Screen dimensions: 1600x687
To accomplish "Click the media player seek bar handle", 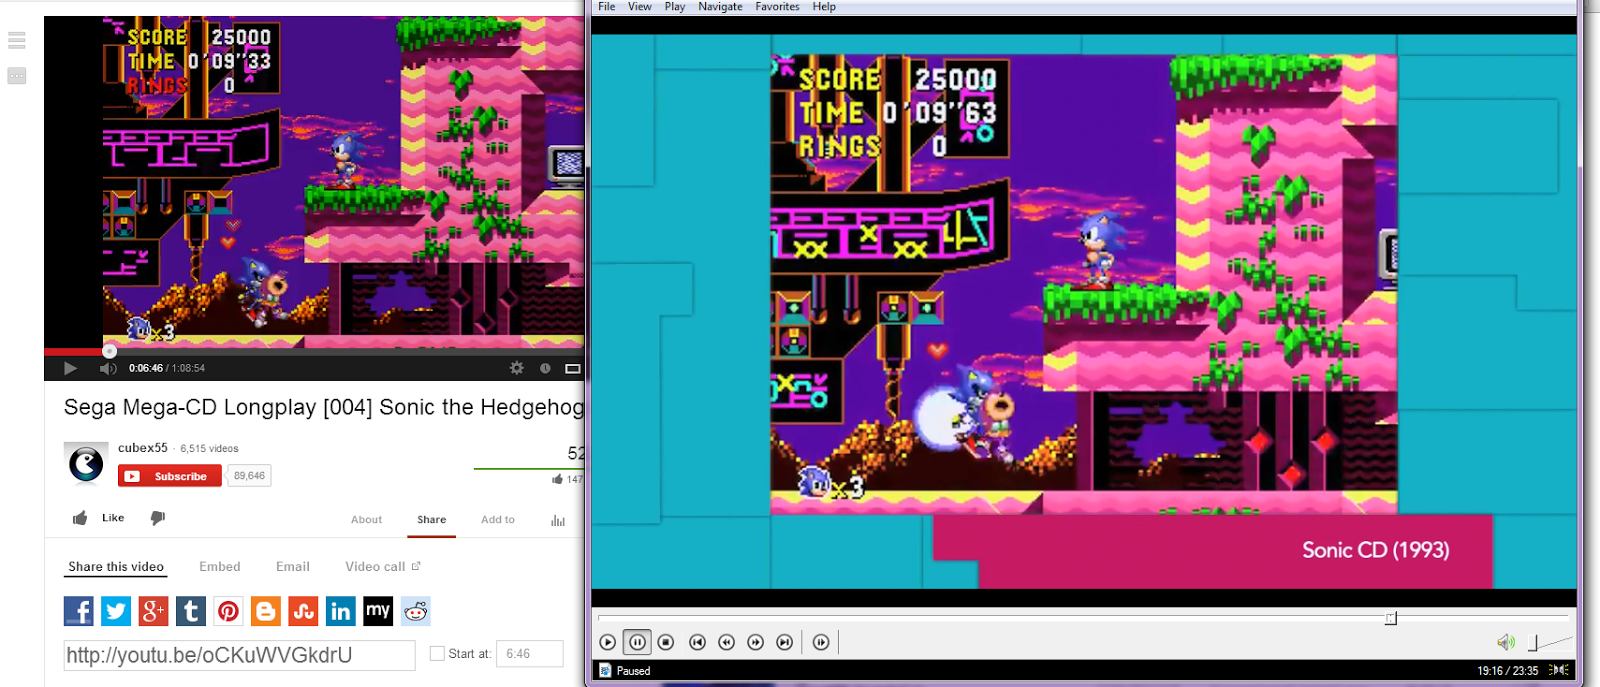I will 1390,619.
